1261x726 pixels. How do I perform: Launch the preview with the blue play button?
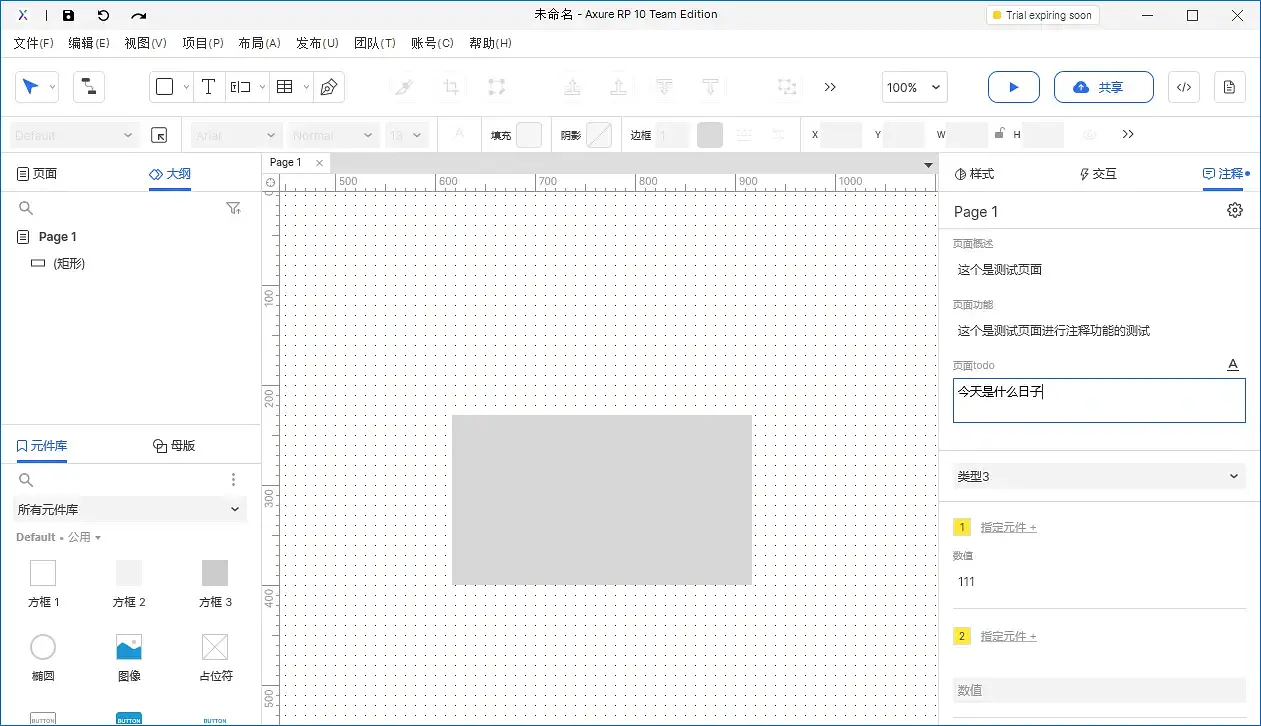(x=1013, y=87)
